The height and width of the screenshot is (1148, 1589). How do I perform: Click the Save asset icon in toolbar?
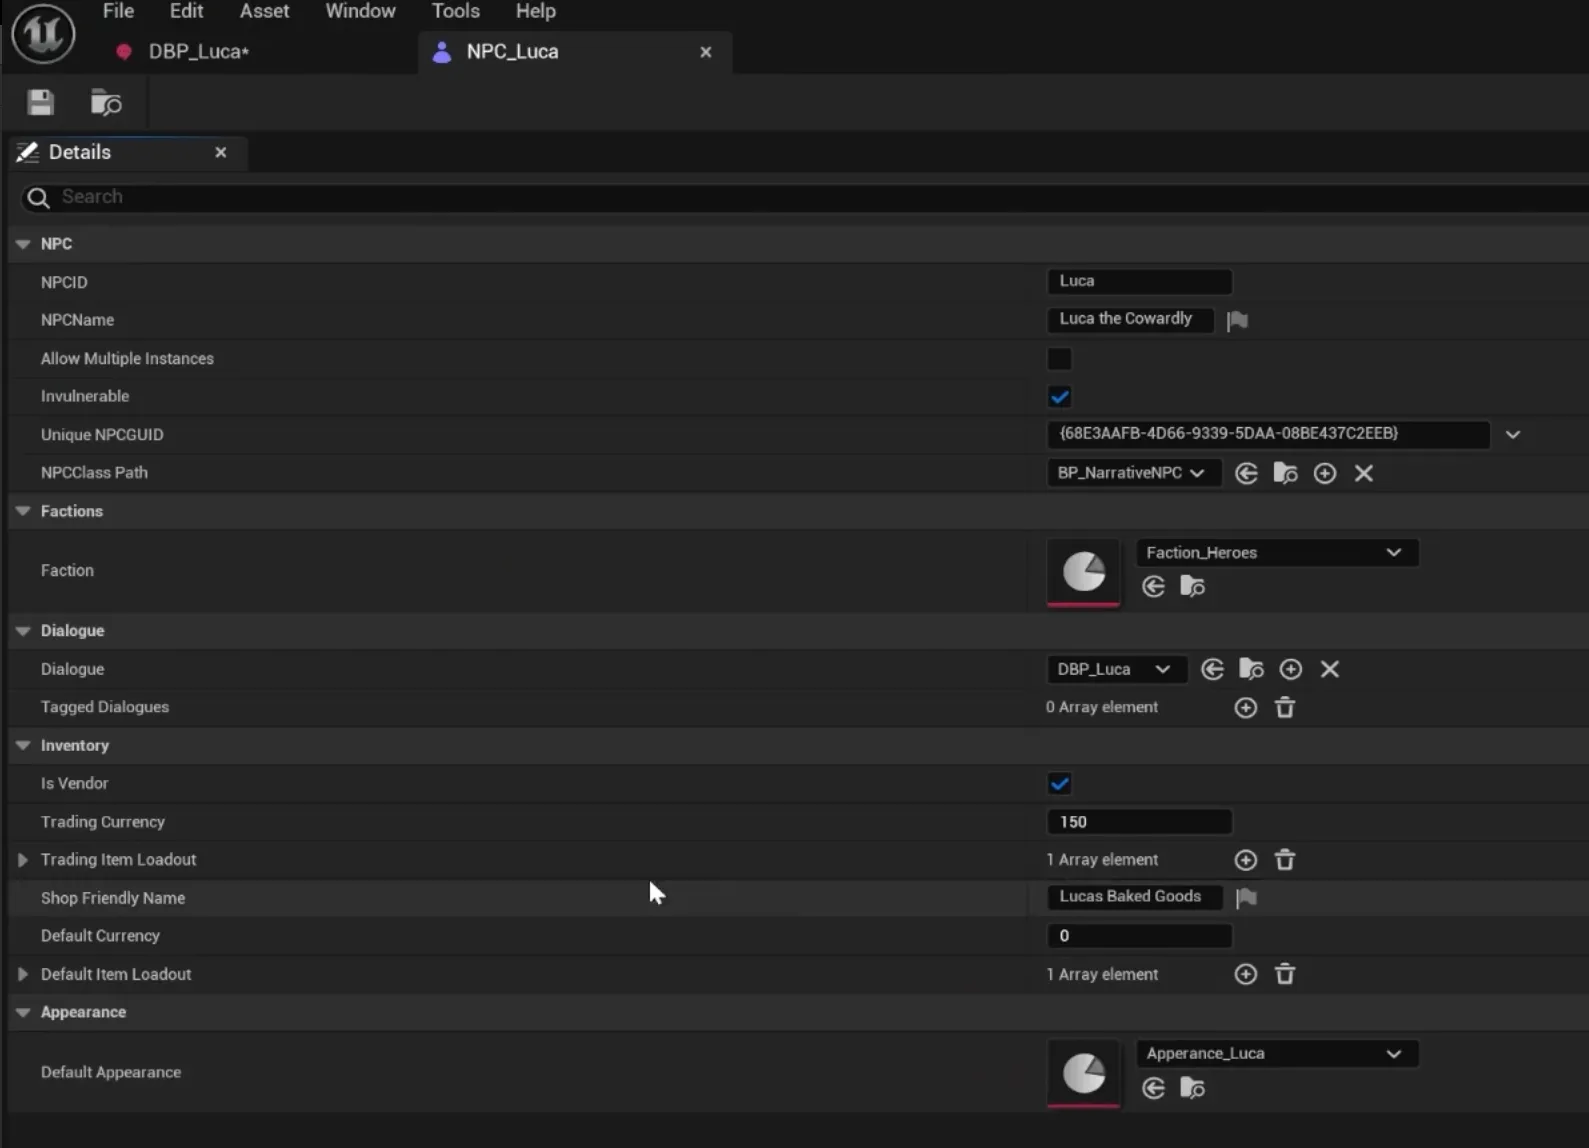point(41,103)
